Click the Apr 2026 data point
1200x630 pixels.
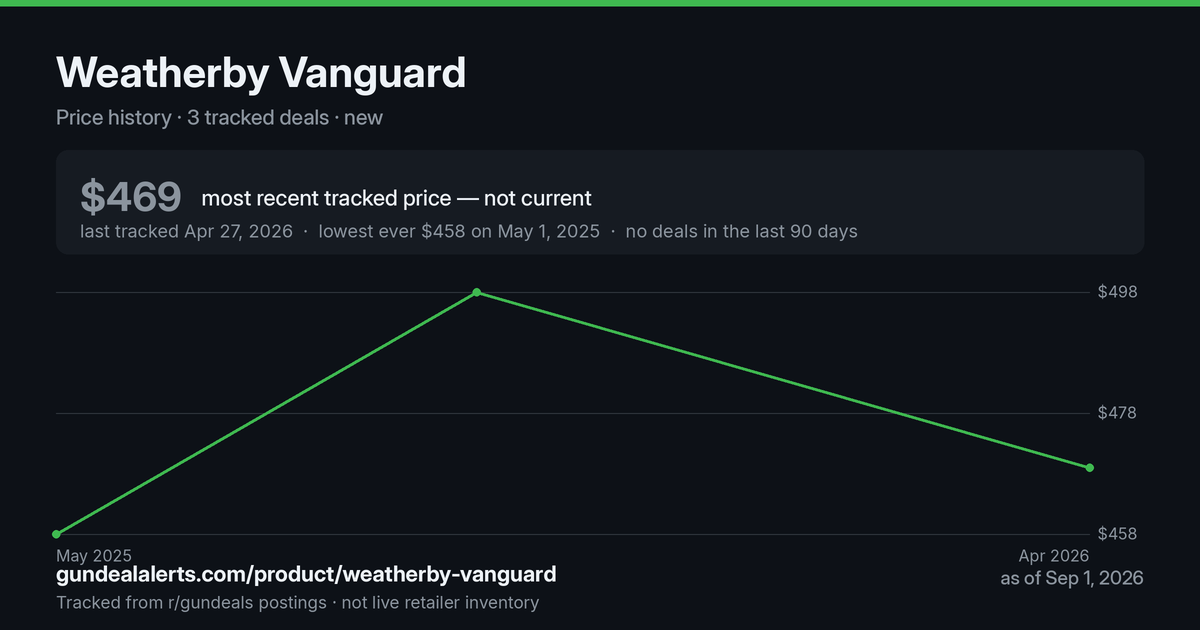point(1089,468)
